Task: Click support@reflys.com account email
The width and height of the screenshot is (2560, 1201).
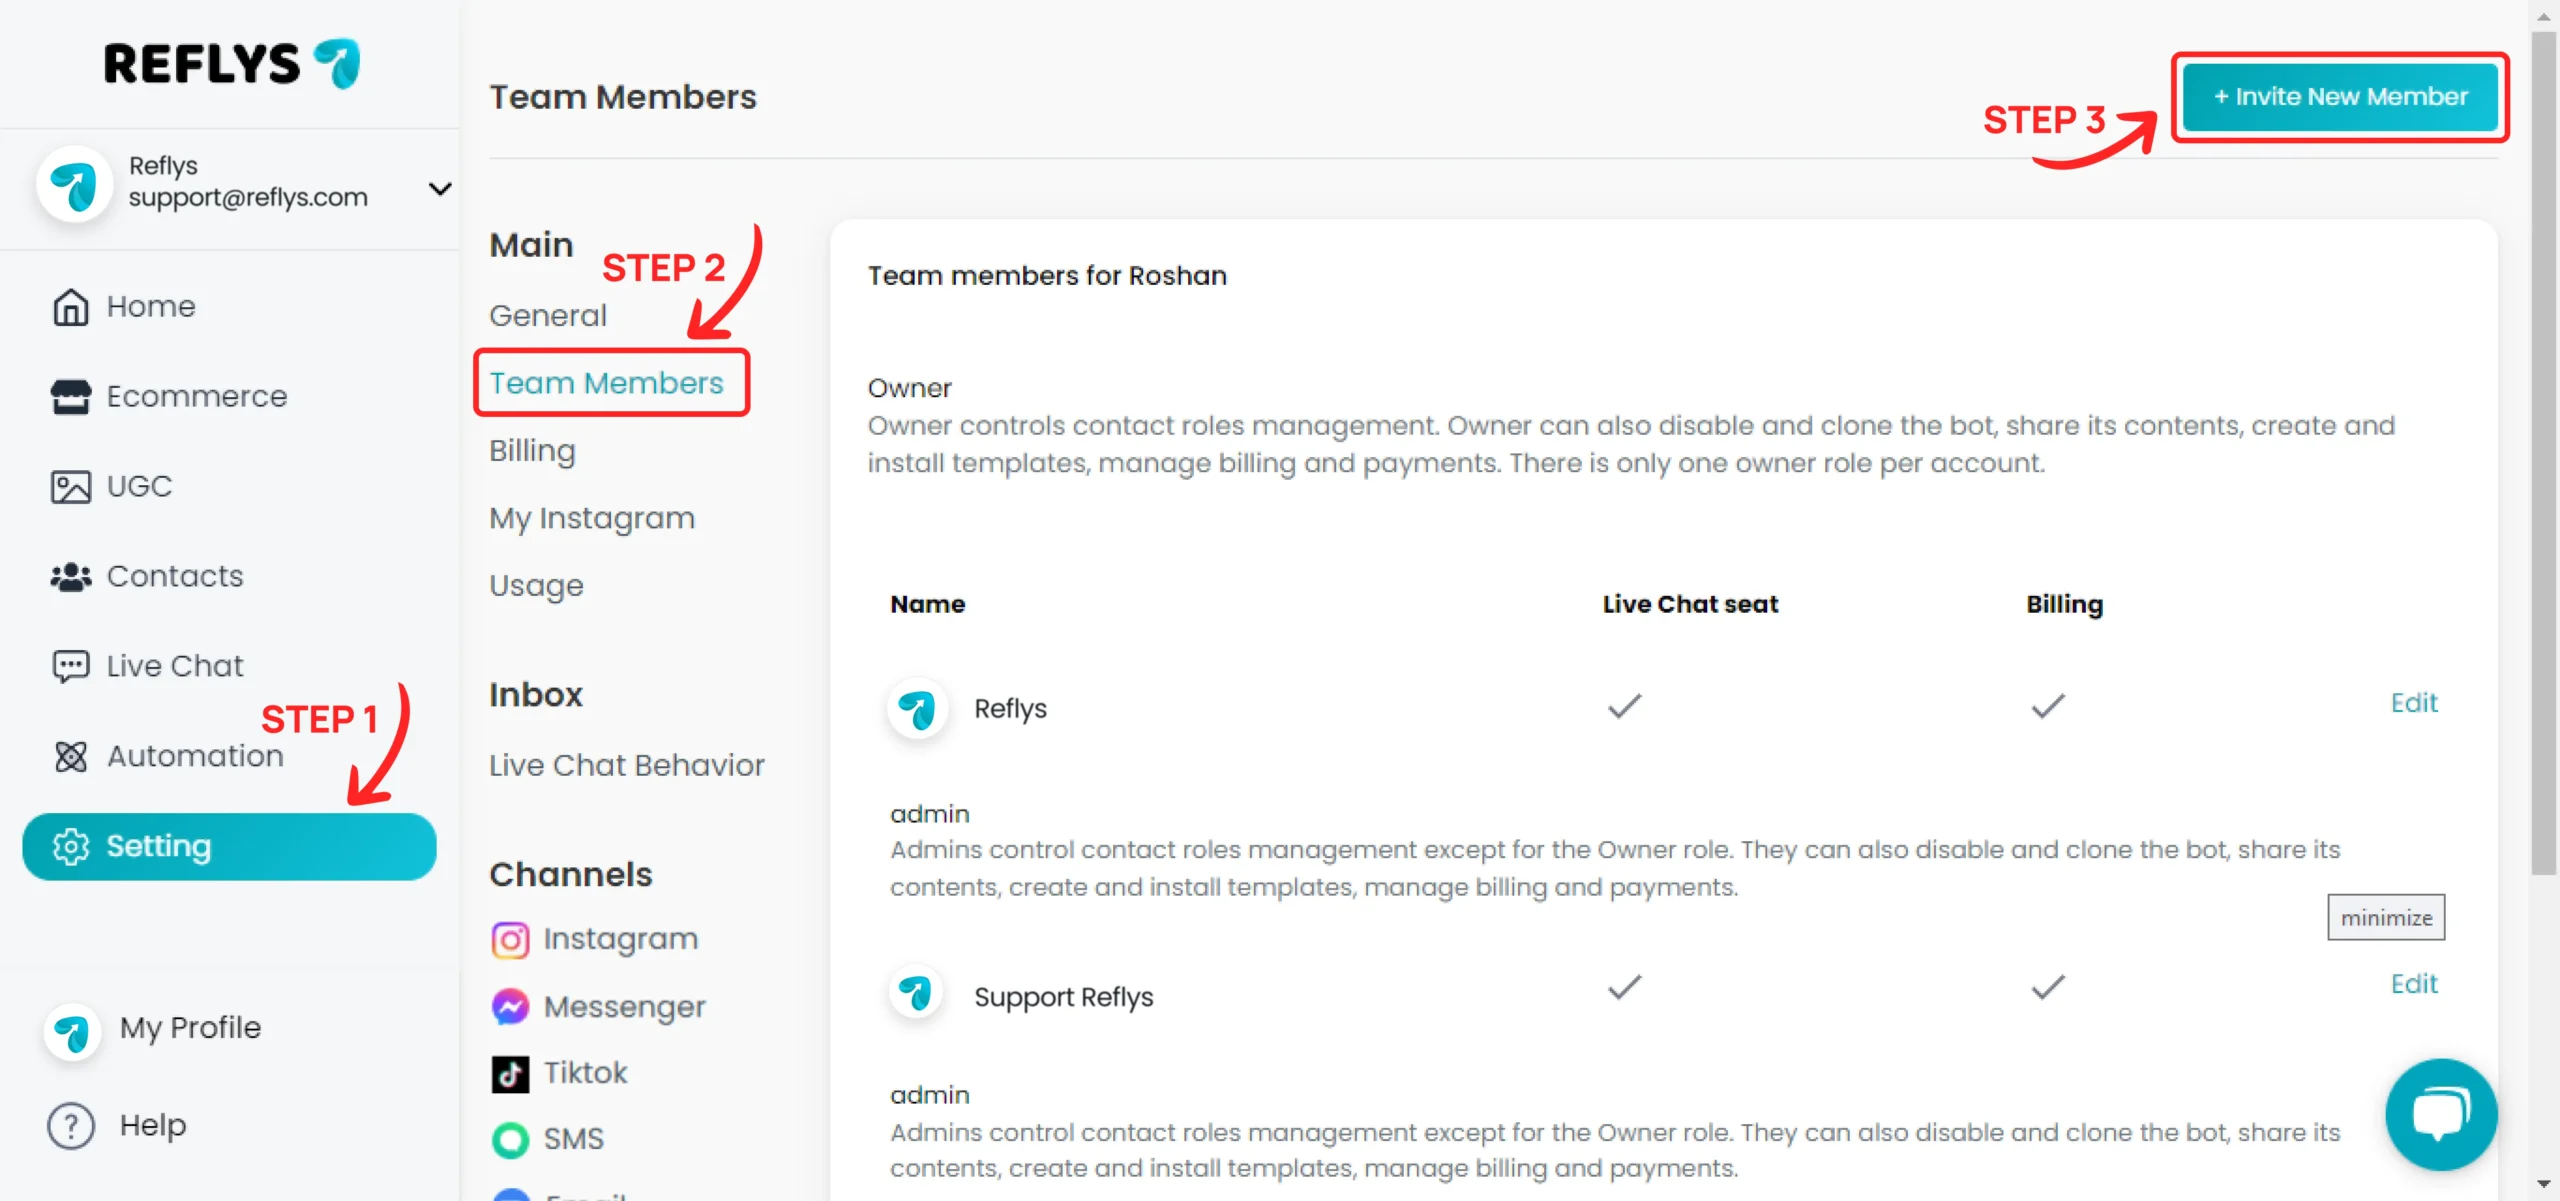Action: [x=248, y=198]
